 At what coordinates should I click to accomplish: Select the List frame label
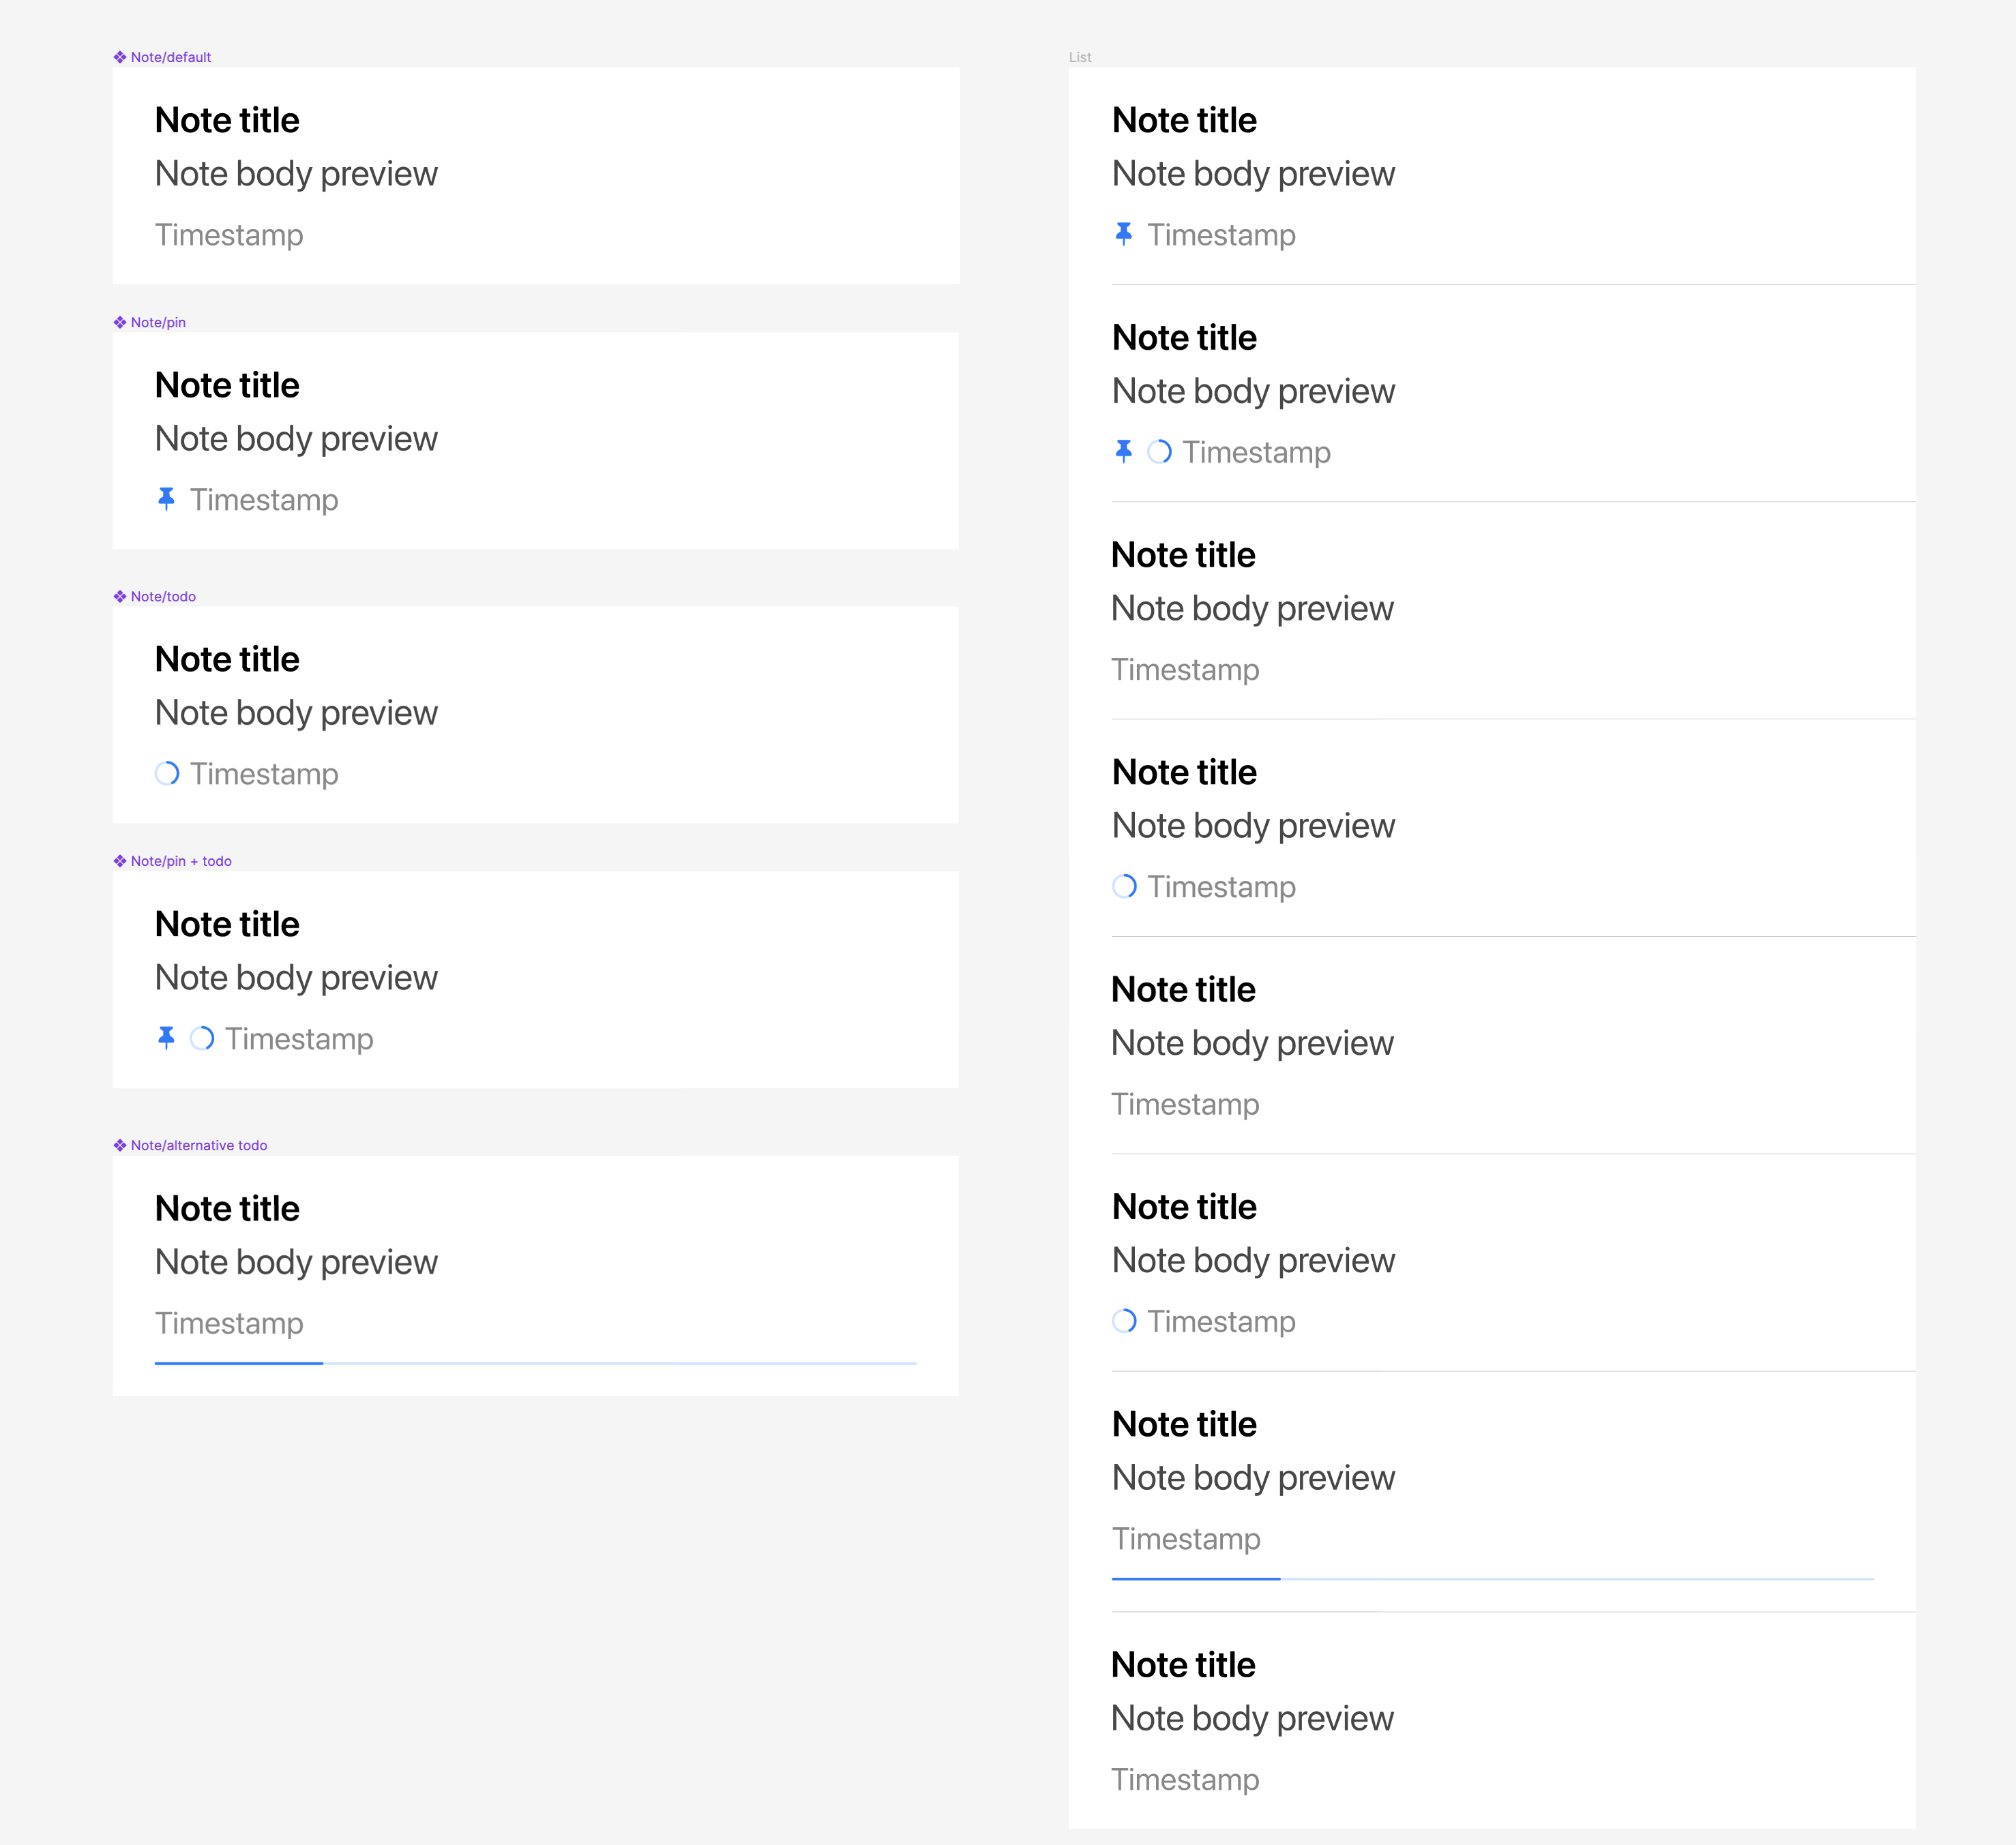click(1080, 57)
